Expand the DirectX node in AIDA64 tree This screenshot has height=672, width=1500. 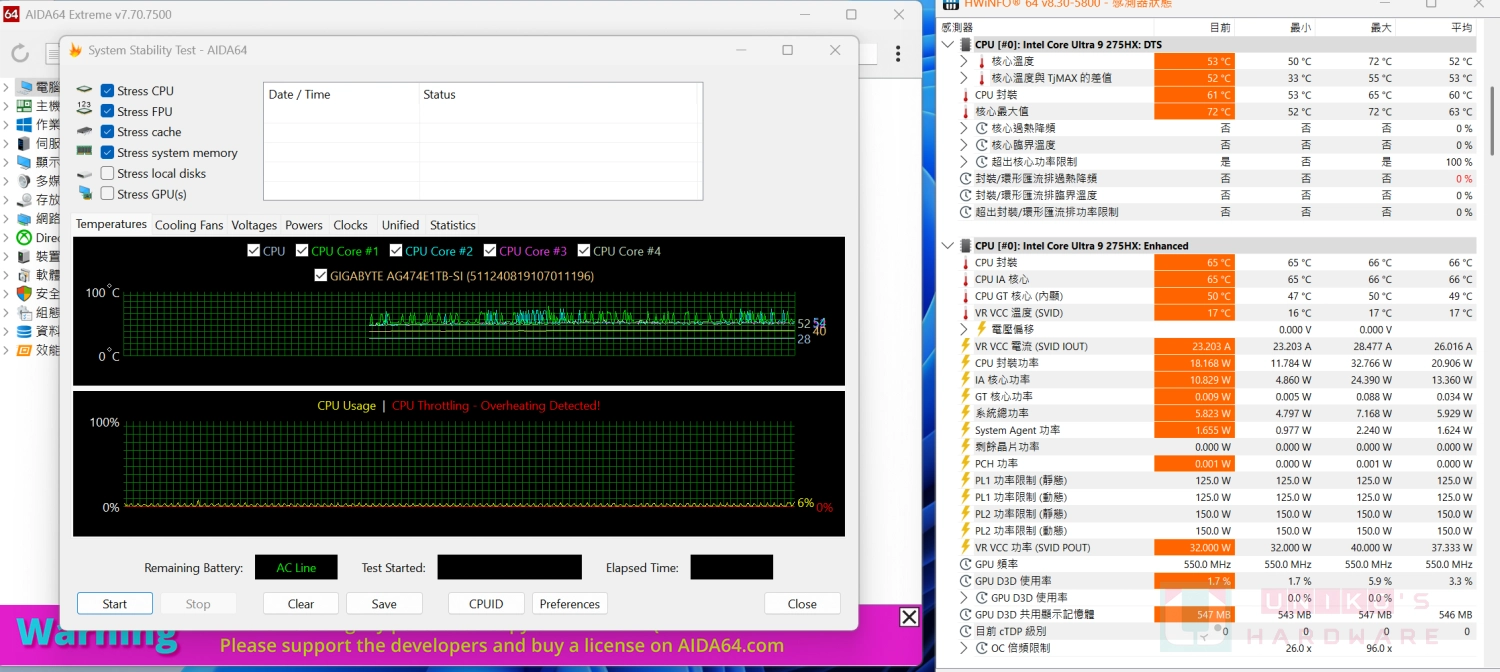pos(6,238)
